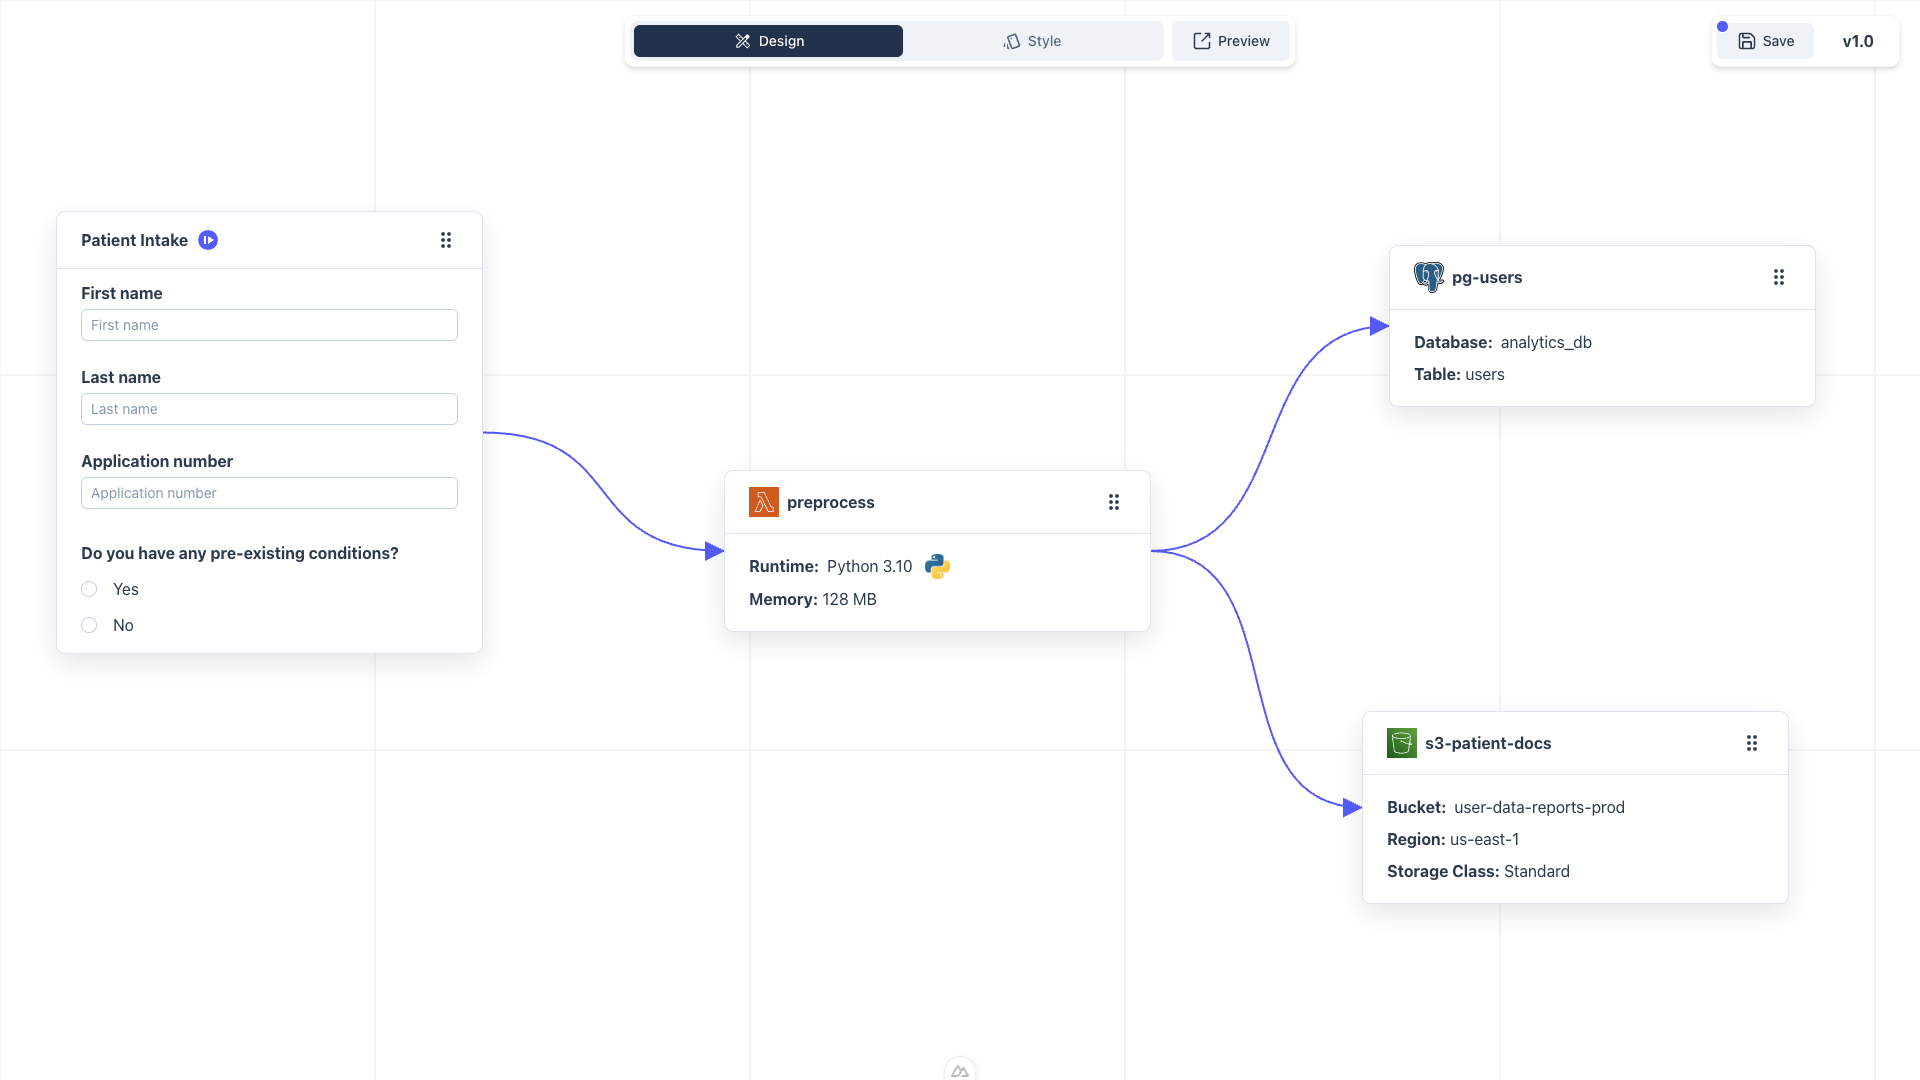Click the AWS Lambda icon on the preprocess node
This screenshot has width=1920, height=1080.
pos(763,502)
